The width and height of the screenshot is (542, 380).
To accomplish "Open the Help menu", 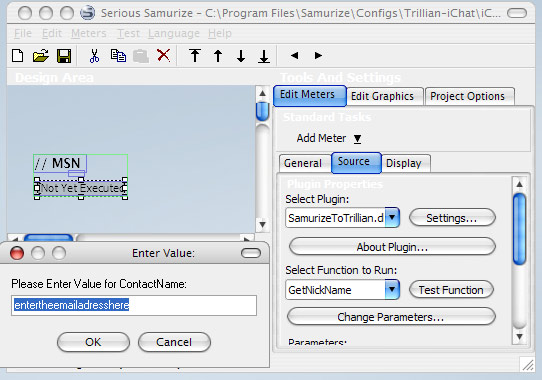I will point(220,33).
